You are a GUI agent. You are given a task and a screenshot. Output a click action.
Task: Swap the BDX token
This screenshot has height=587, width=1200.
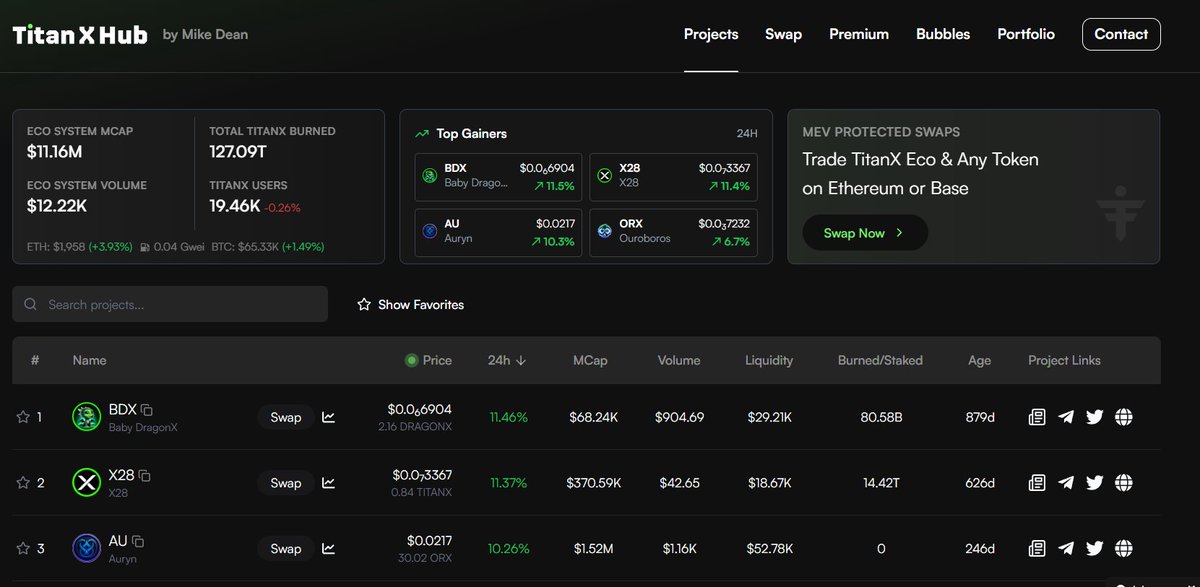tap(286, 417)
